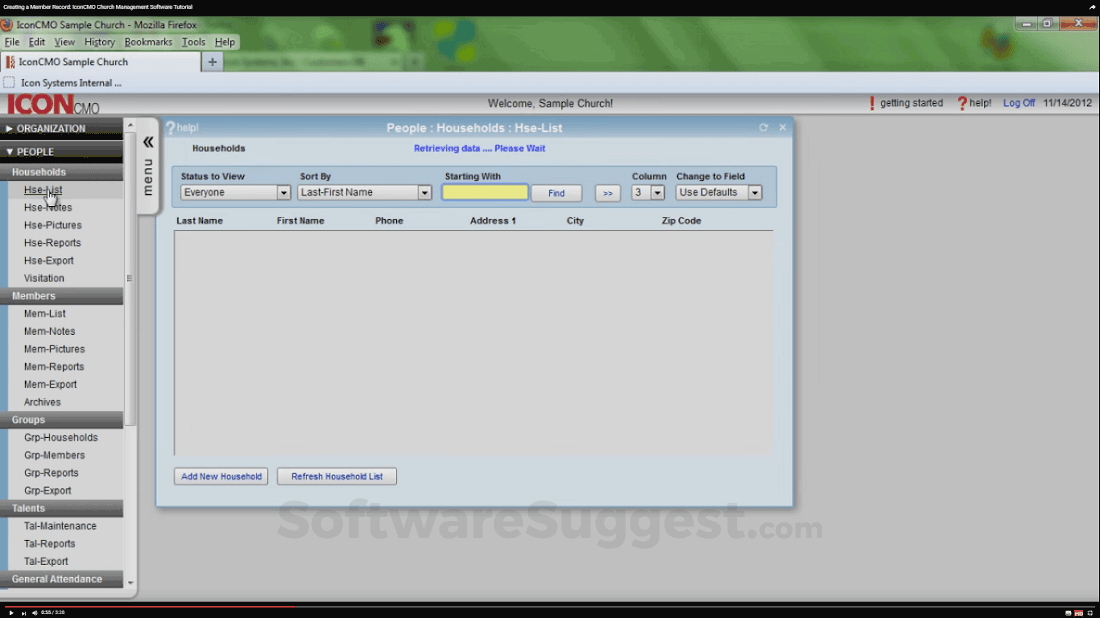Open the Firefox Edit menu
The width and height of the screenshot is (1100, 618).
[36, 42]
